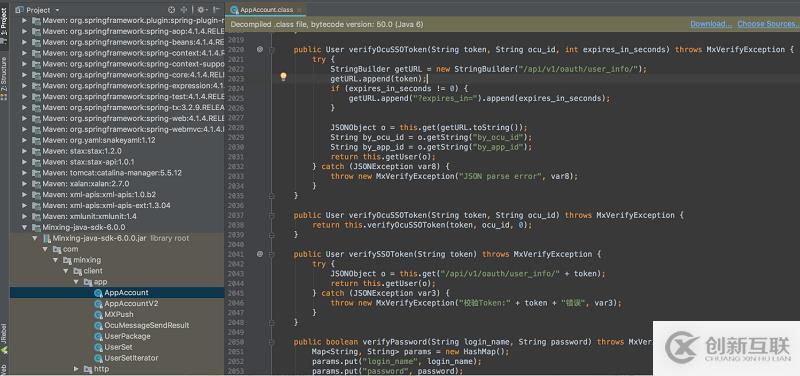This screenshot has width=800, height=376.
Task: Click the AppAccount class icon in tree
Action: pyautogui.click(x=98, y=293)
